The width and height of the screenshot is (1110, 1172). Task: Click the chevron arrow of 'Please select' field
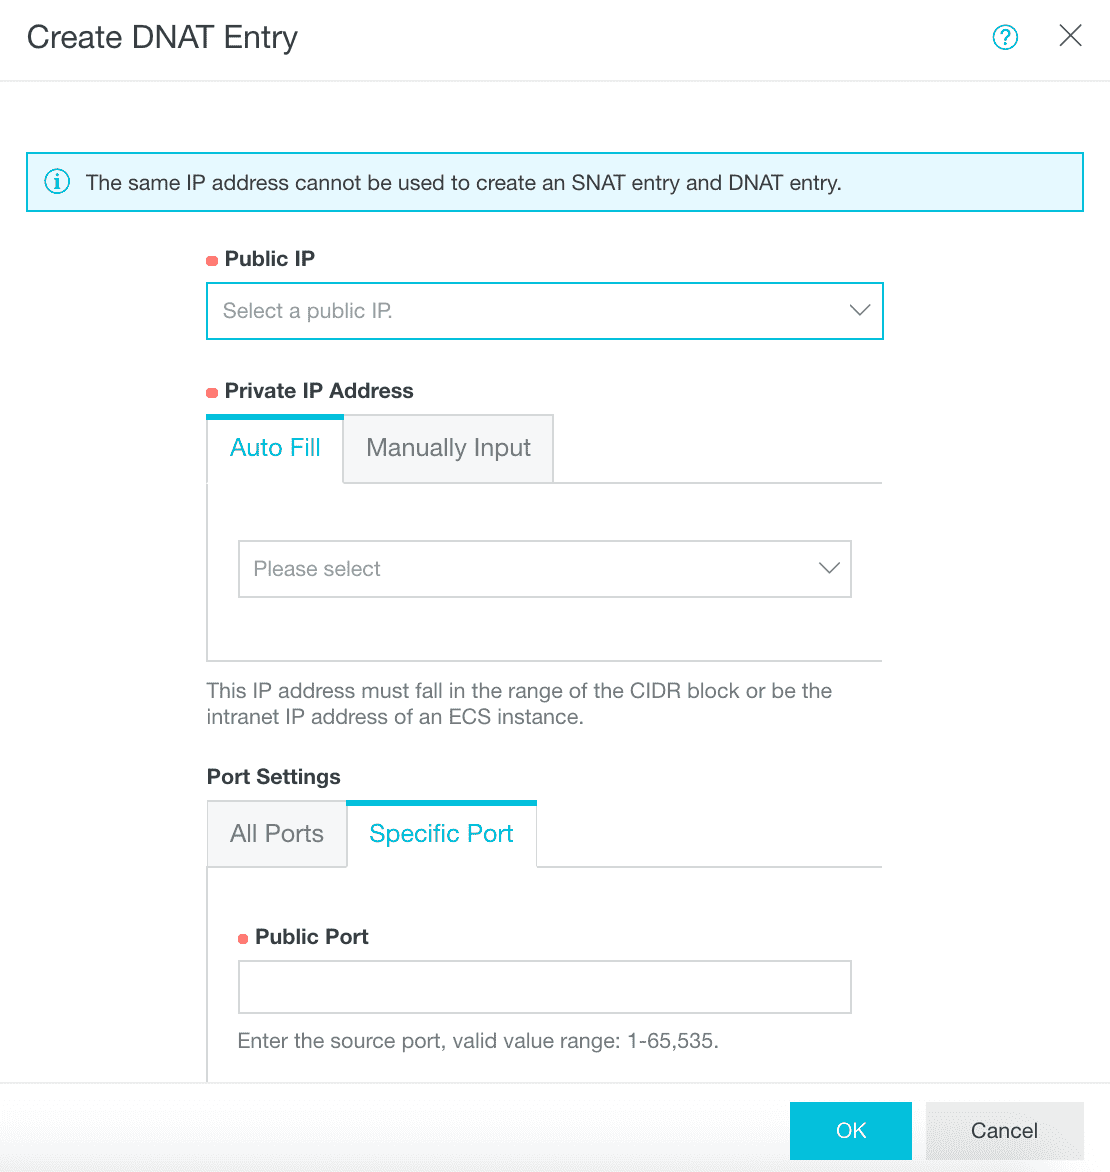pyautogui.click(x=829, y=569)
